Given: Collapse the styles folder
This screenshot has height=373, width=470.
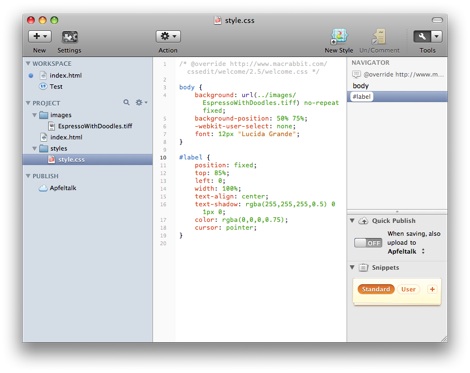Looking at the screenshot, I should [34, 148].
